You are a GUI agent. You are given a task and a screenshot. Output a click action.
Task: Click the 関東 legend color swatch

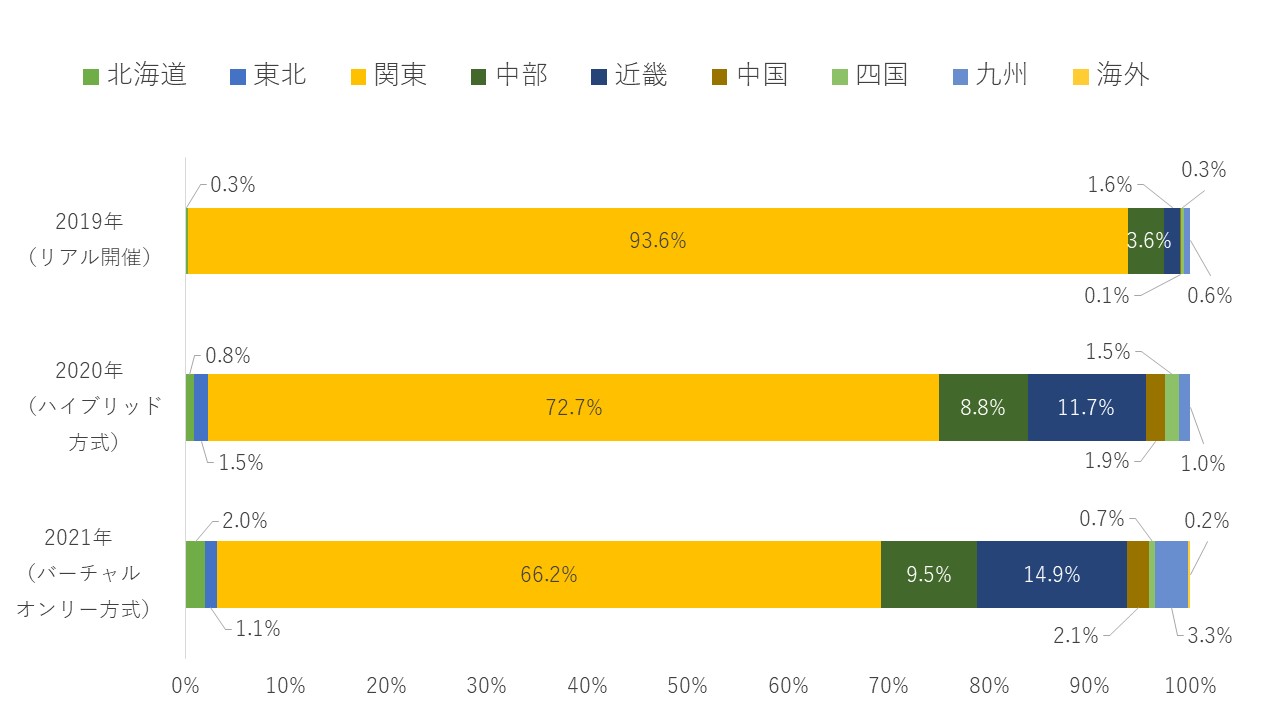[x=358, y=75]
